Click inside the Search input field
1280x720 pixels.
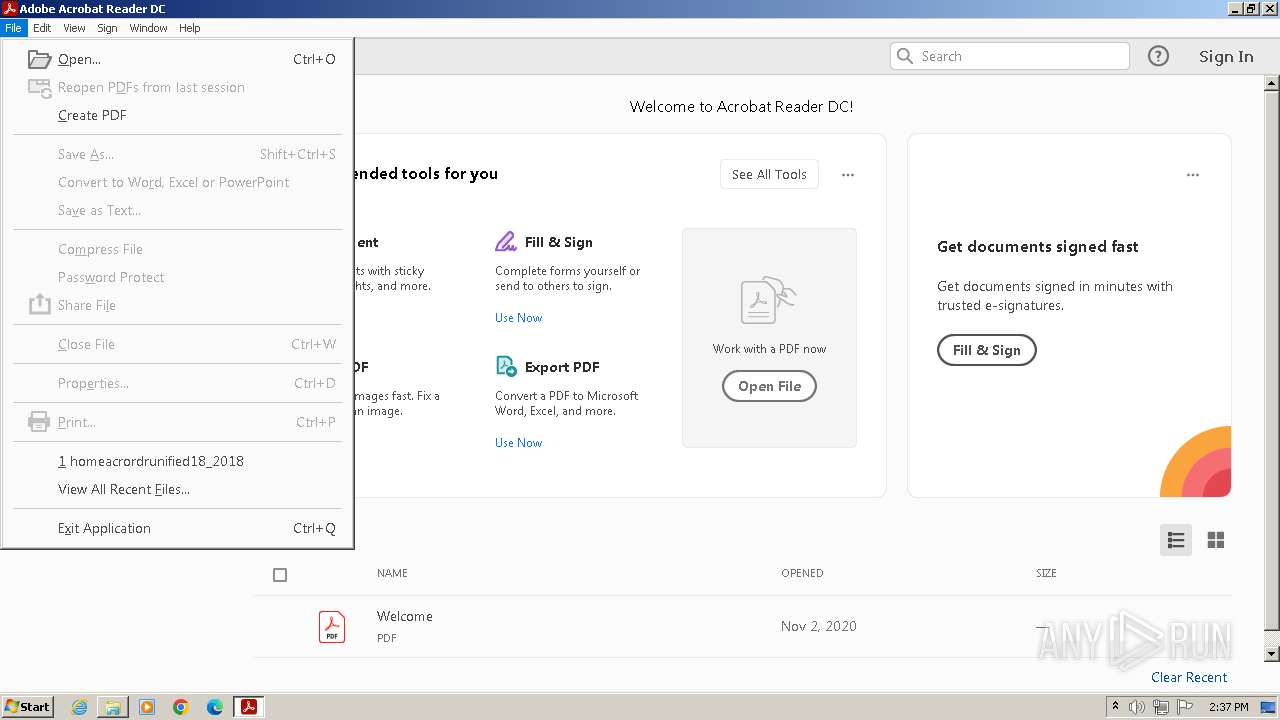point(1010,56)
